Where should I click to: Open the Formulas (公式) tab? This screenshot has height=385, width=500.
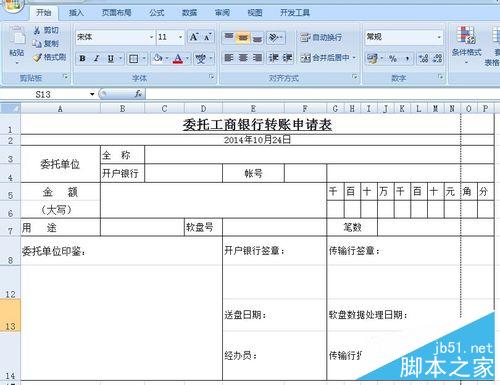point(157,13)
